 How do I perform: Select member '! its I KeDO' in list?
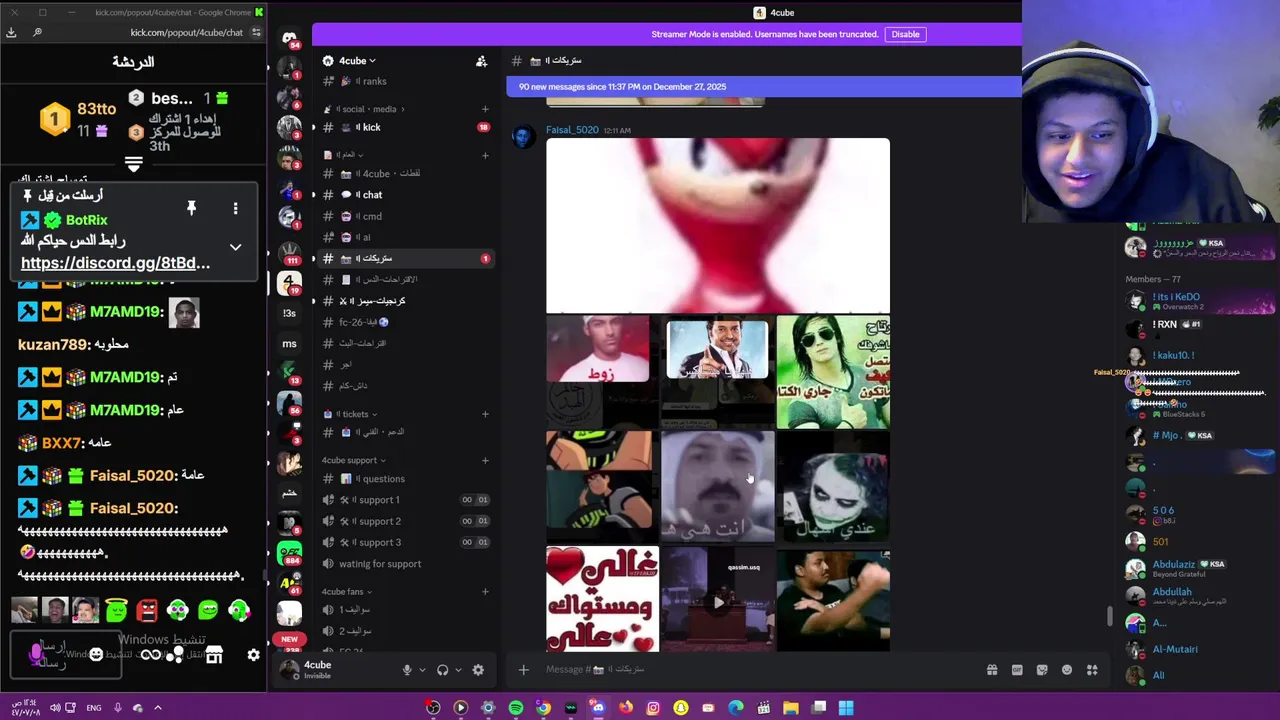[1176, 297]
